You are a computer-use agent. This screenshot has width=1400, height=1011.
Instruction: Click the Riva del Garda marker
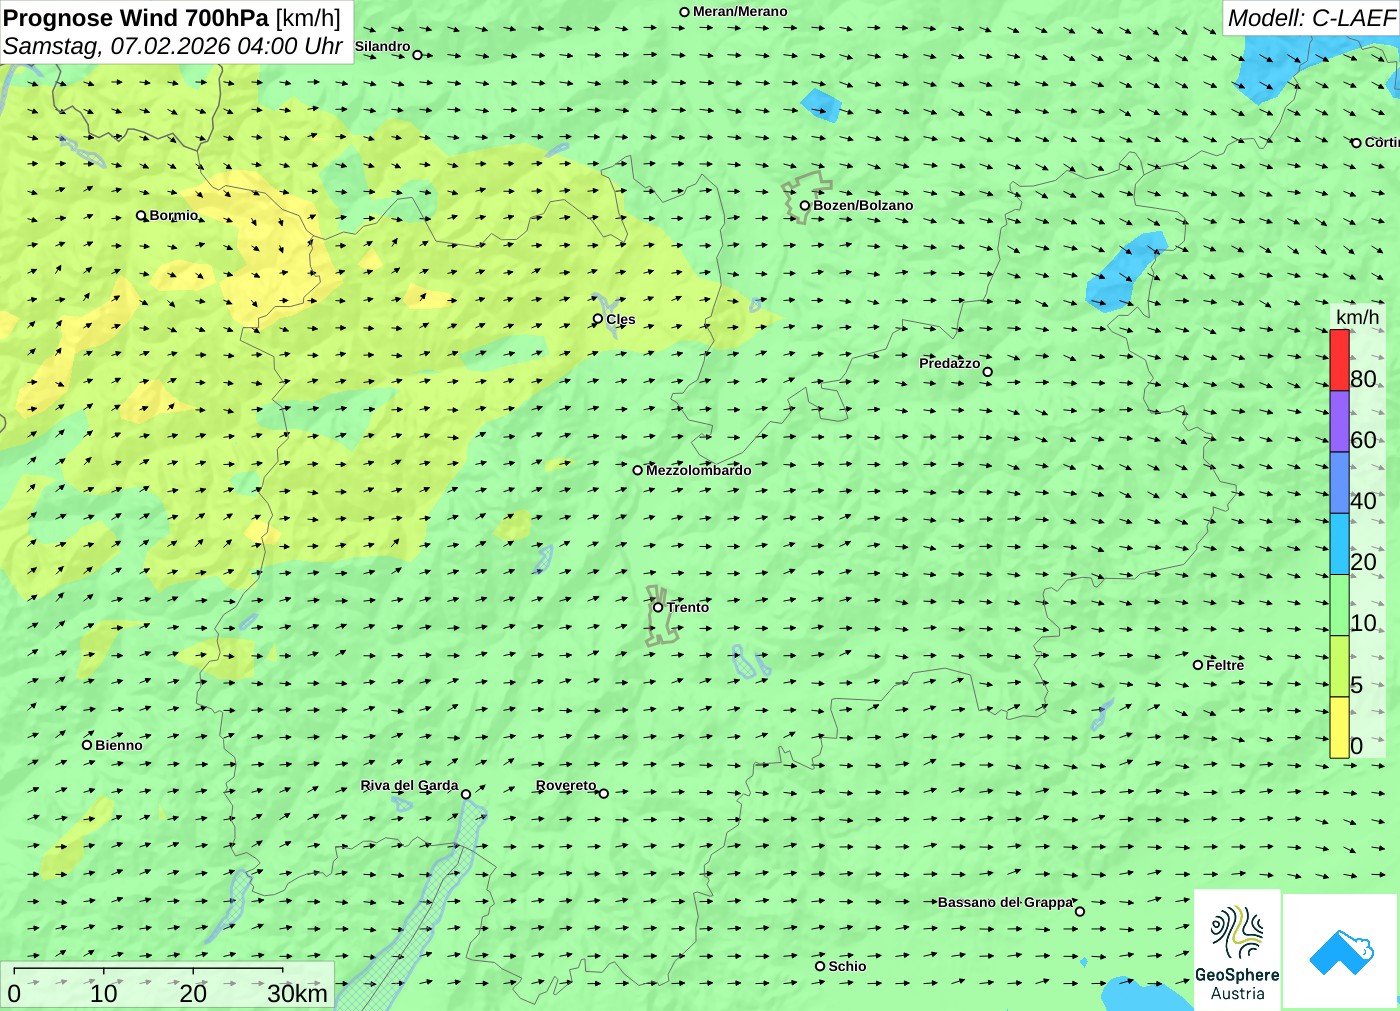[x=466, y=794]
